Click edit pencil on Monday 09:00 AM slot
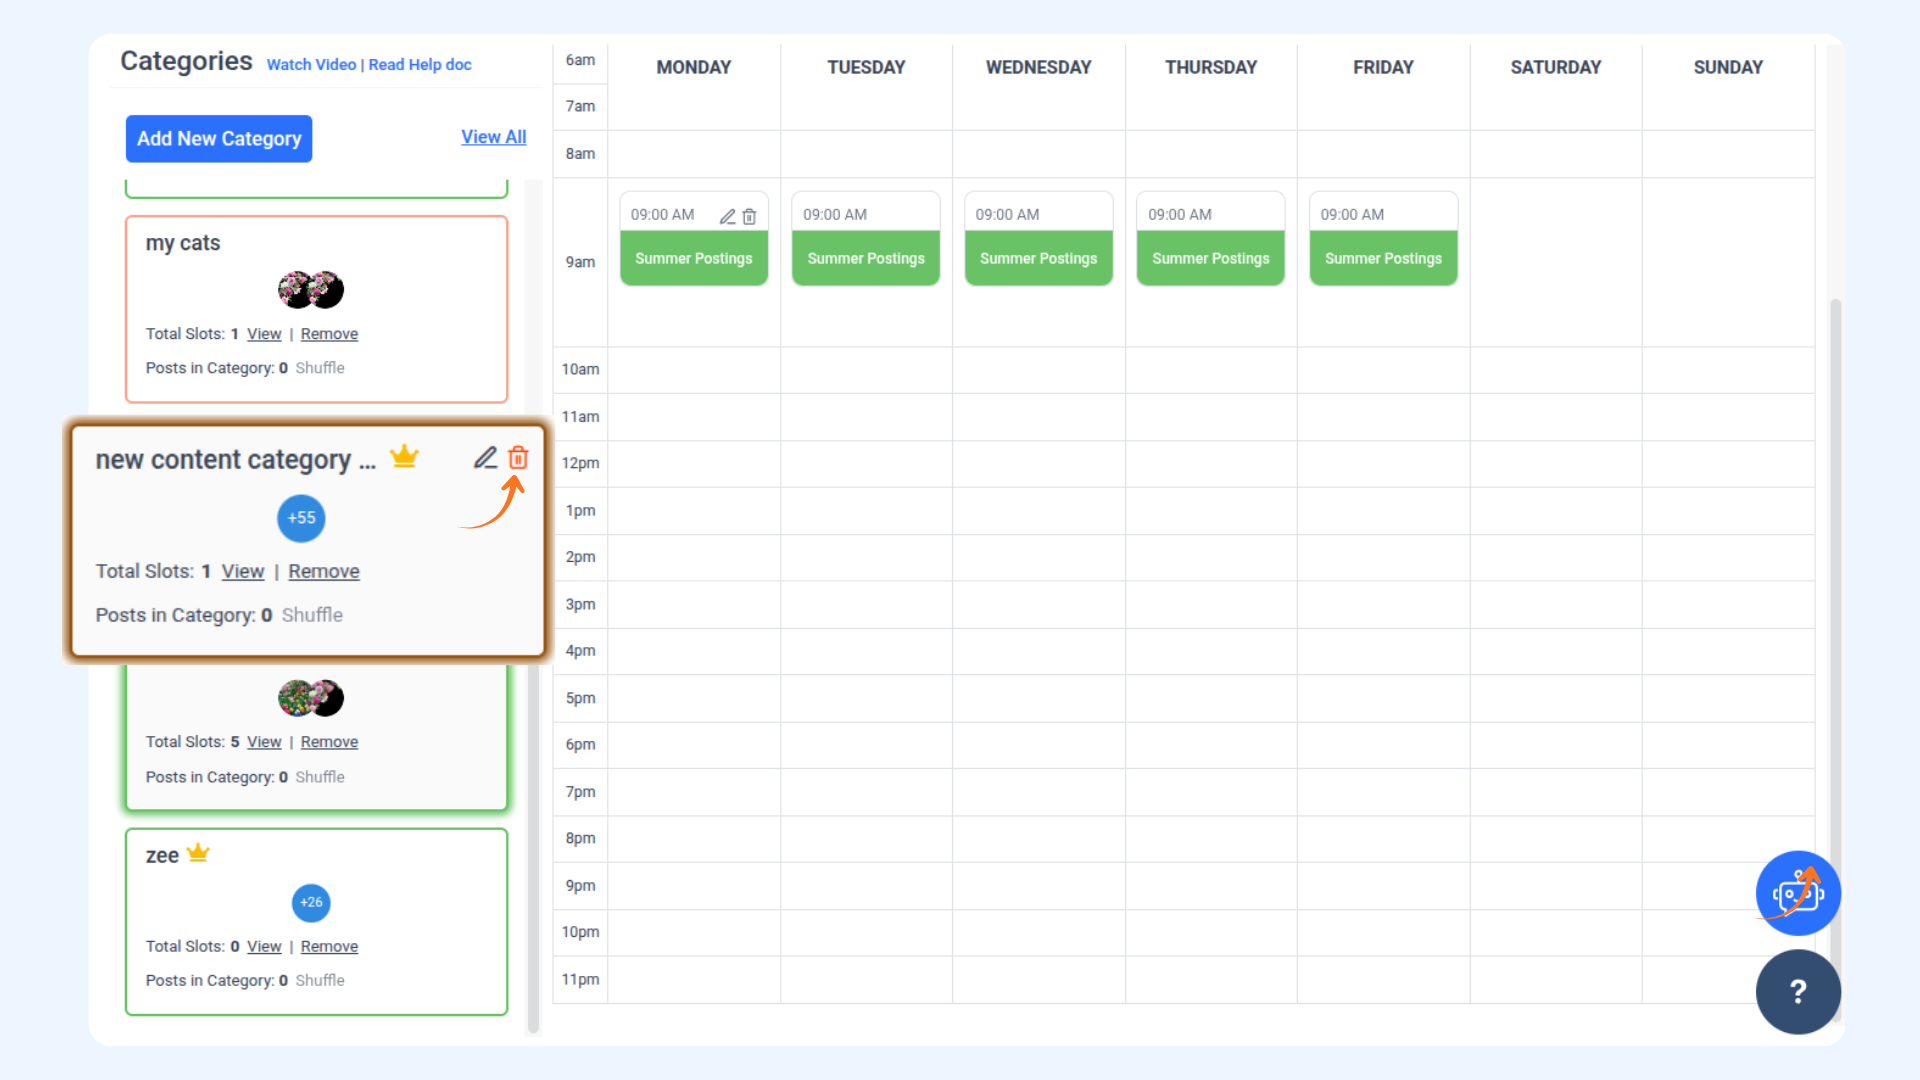The height and width of the screenshot is (1080, 1920). (x=728, y=216)
